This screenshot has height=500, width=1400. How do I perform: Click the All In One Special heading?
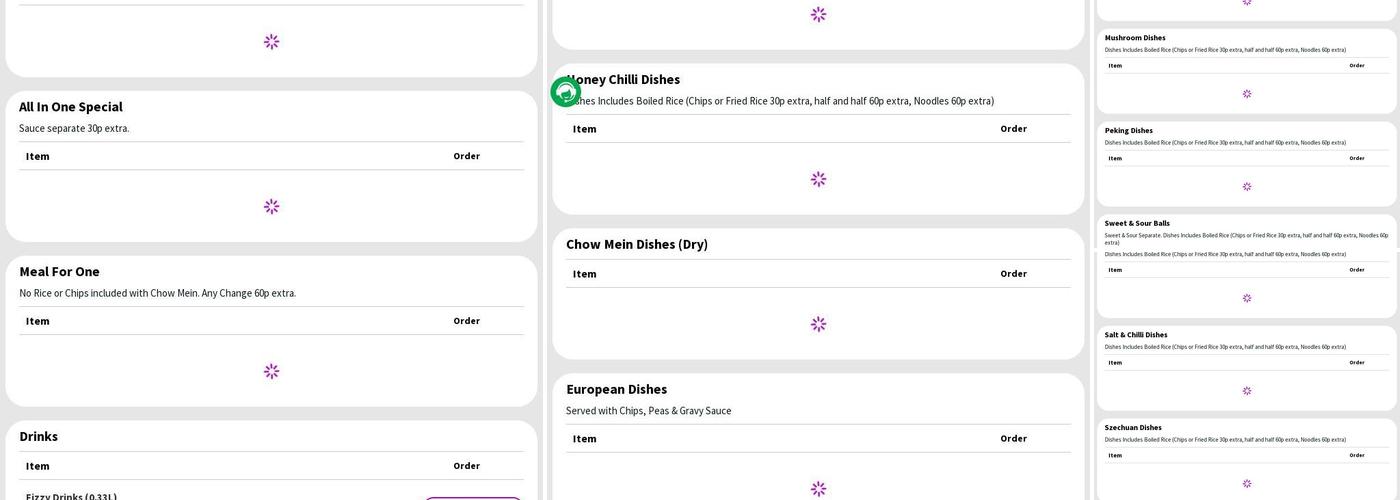pos(71,107)
